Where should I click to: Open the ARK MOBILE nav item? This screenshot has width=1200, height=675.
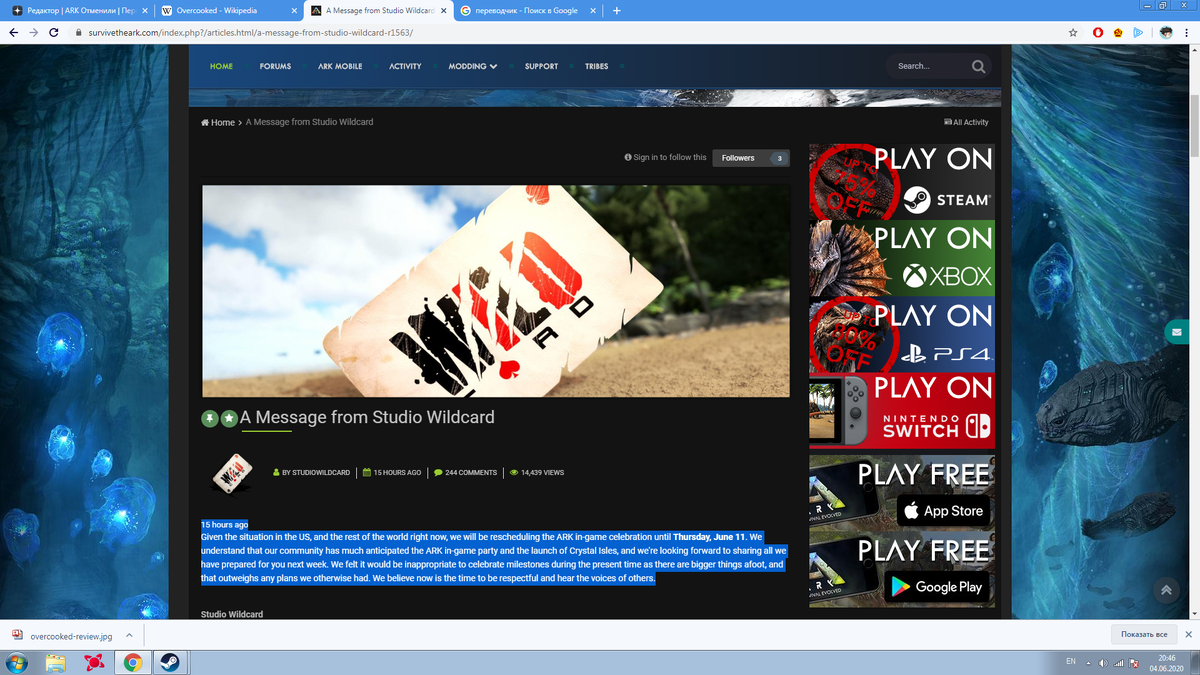point(340,66)
